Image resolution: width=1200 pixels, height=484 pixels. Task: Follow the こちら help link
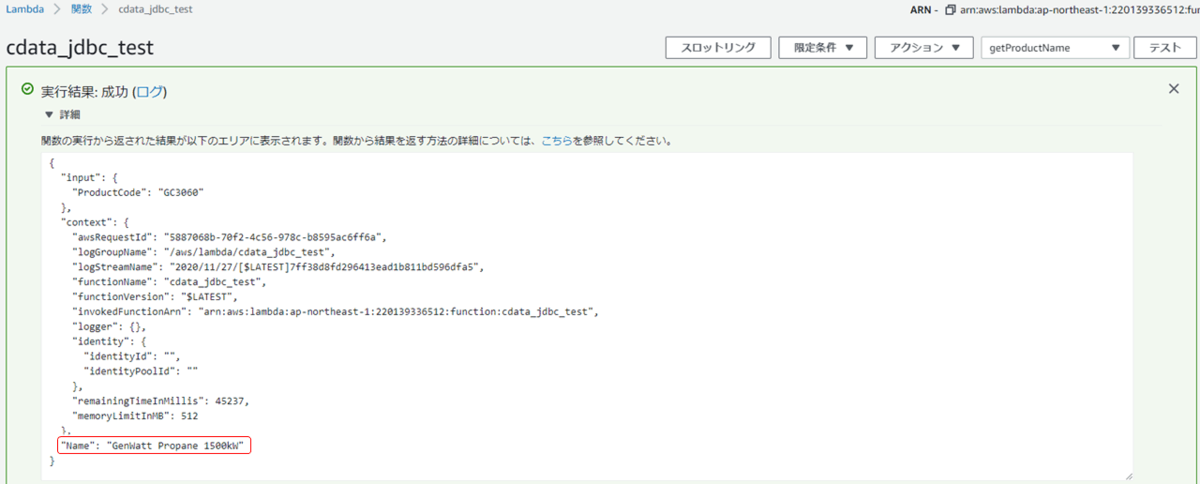point(557,141)
